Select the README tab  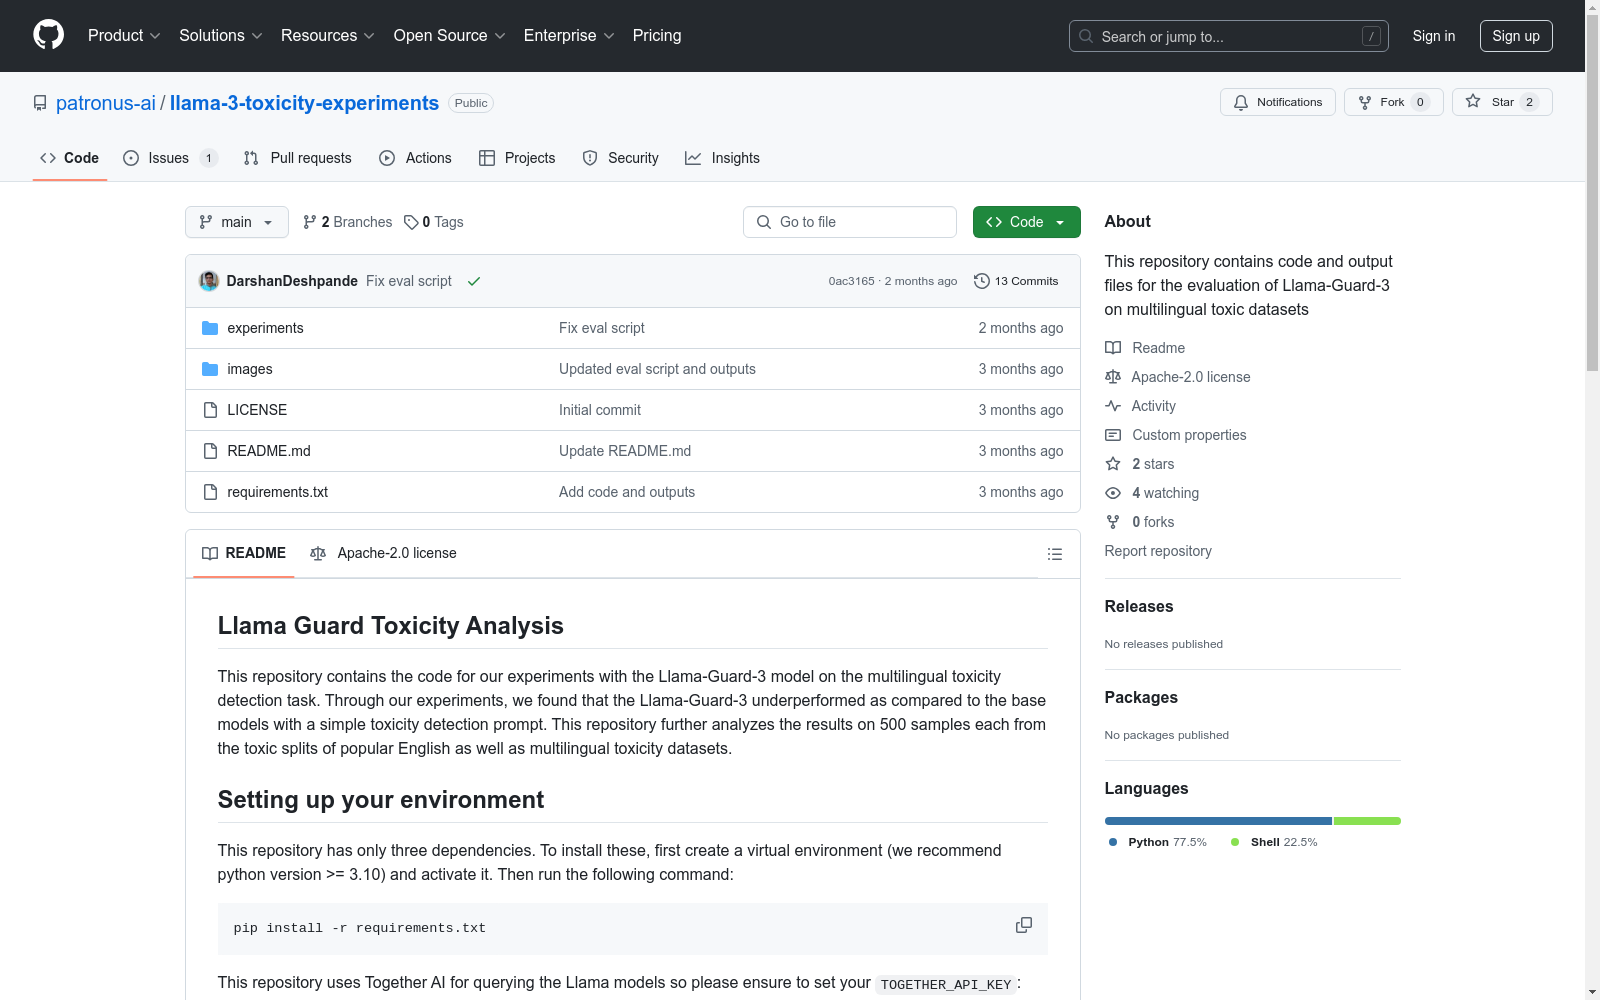pyautogui.click(x=244, y=553)
